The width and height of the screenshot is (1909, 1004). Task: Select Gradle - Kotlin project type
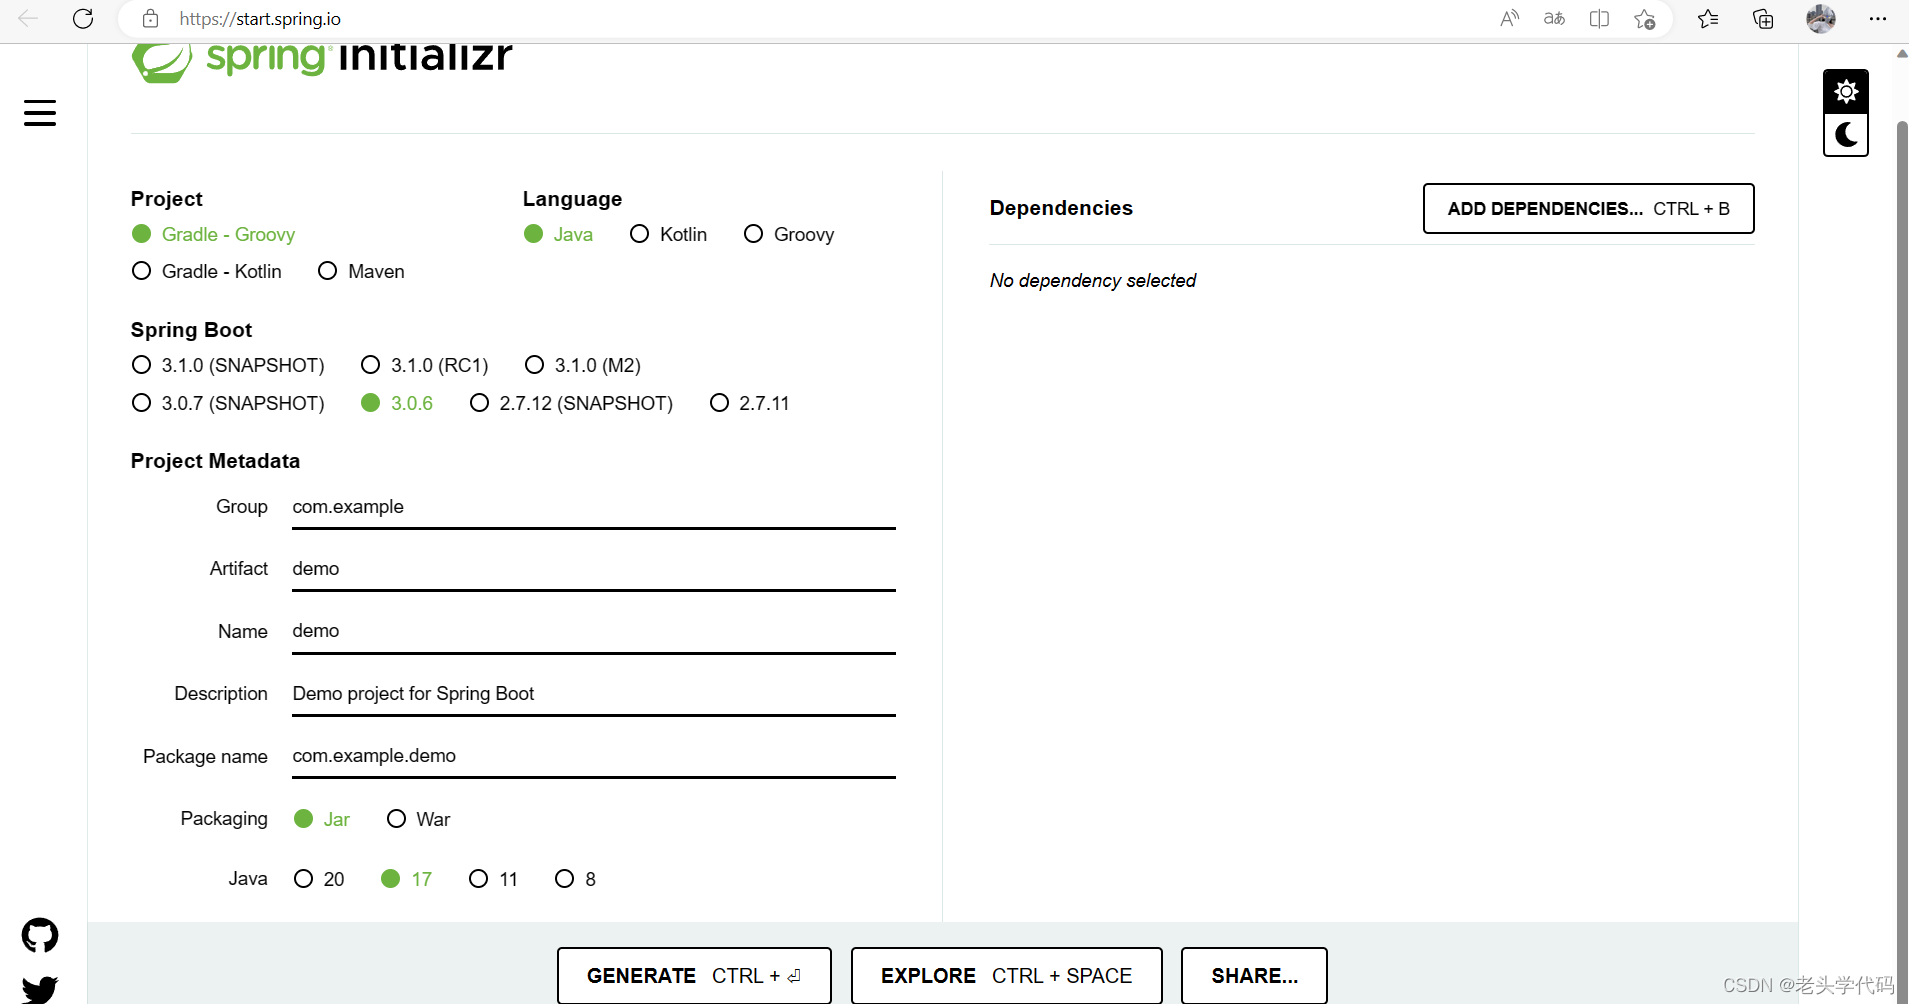tap(207, 271)
